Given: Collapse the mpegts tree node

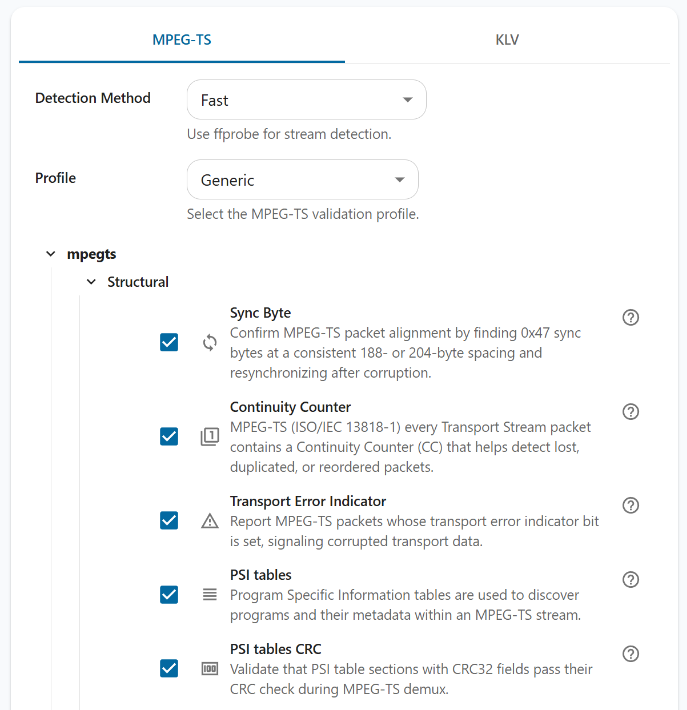Looking at the screenshot, I should click(51, 254).
